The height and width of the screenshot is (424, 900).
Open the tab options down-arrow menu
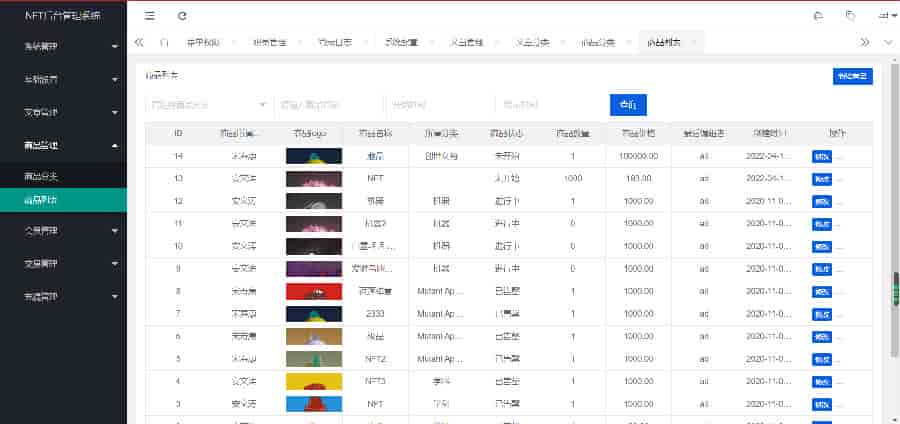click(888, 42)
